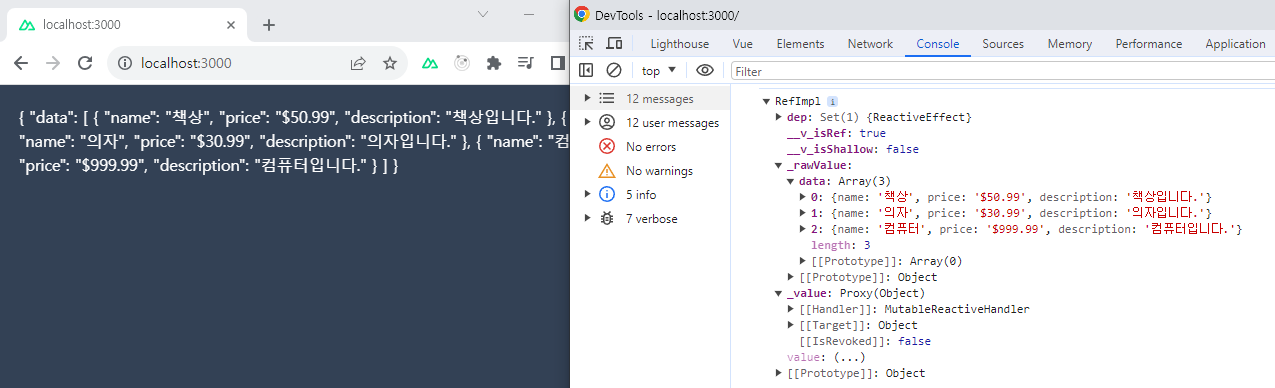1275x388 pixels.
Task: Click the URL localhost:3000 in address bar
Action: [x=186, y=63]
